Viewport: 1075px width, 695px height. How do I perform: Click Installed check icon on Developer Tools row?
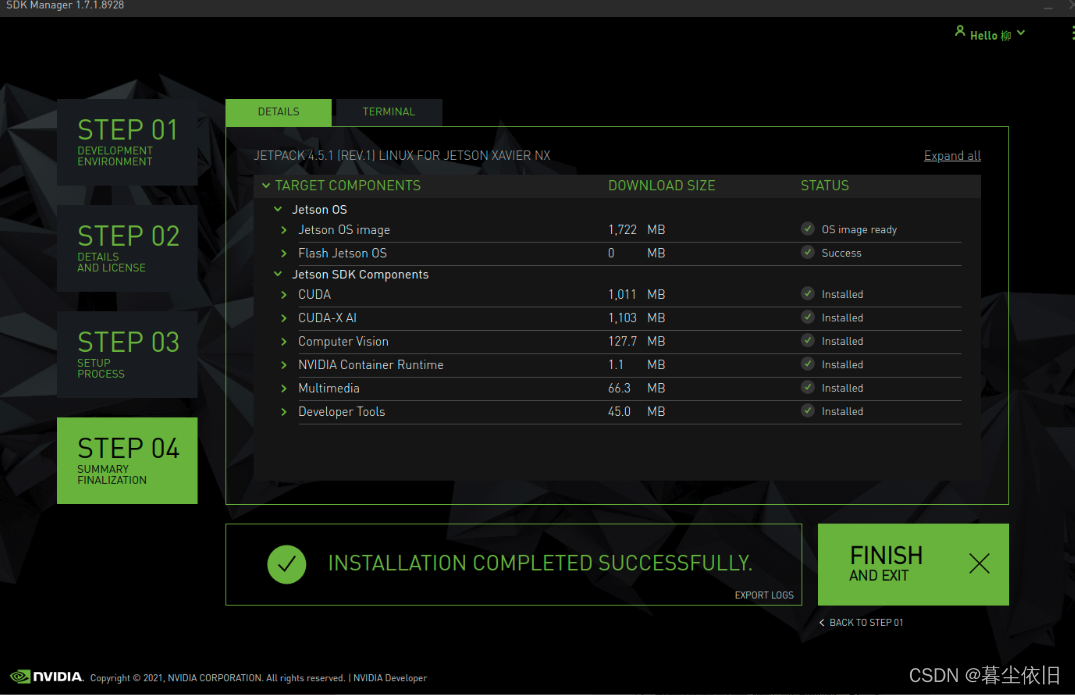pos(808,410)
